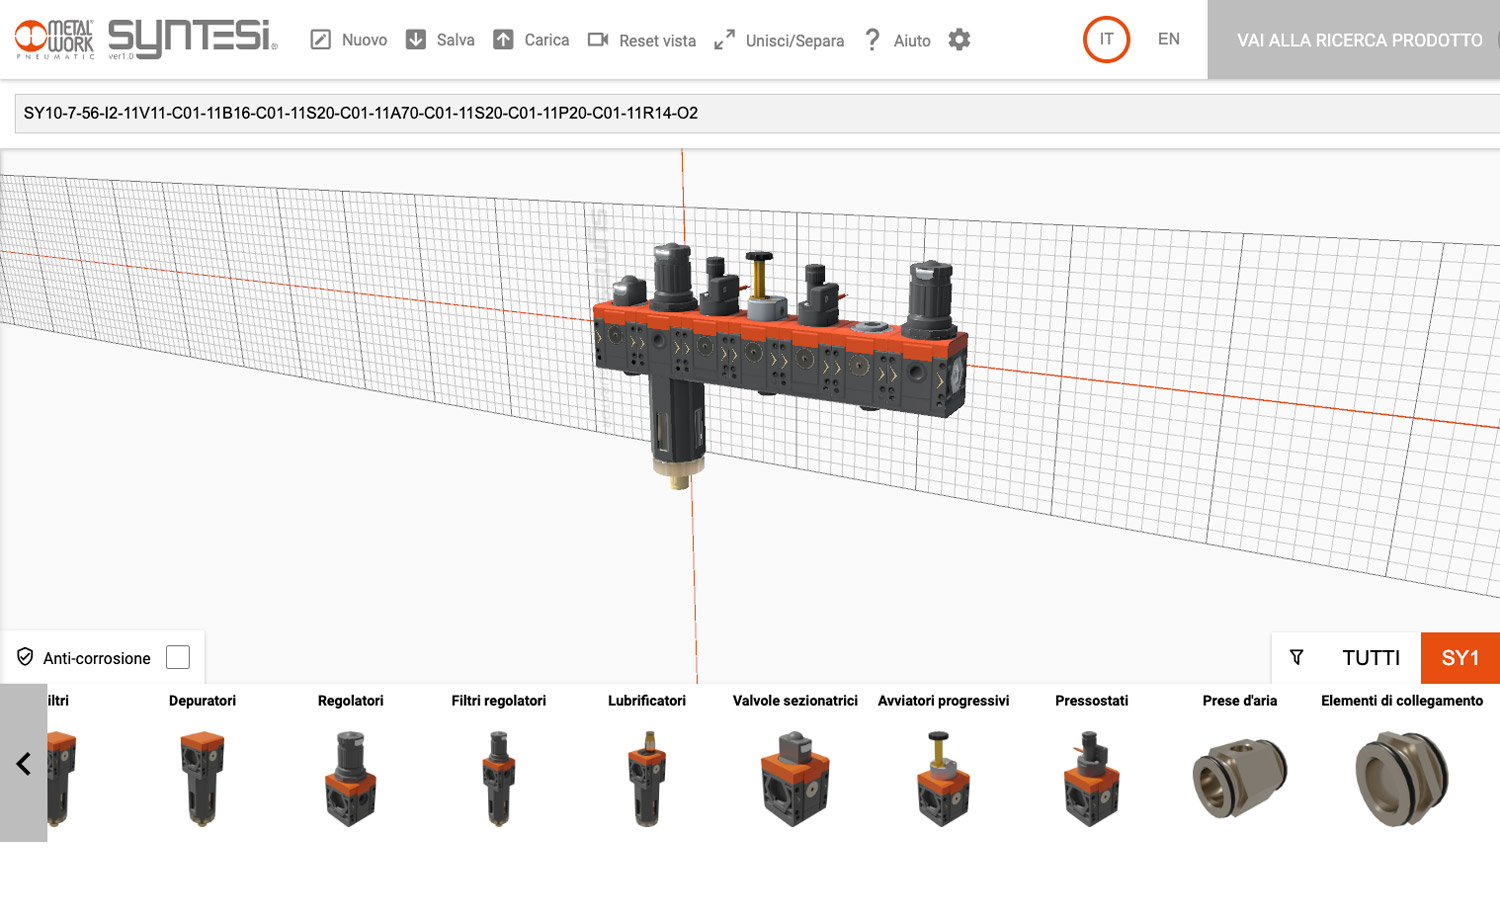This screenshot has height=912, width=1500.
Task: Click the Prese d'aria category label
Action: click(x=1240, y=700)
